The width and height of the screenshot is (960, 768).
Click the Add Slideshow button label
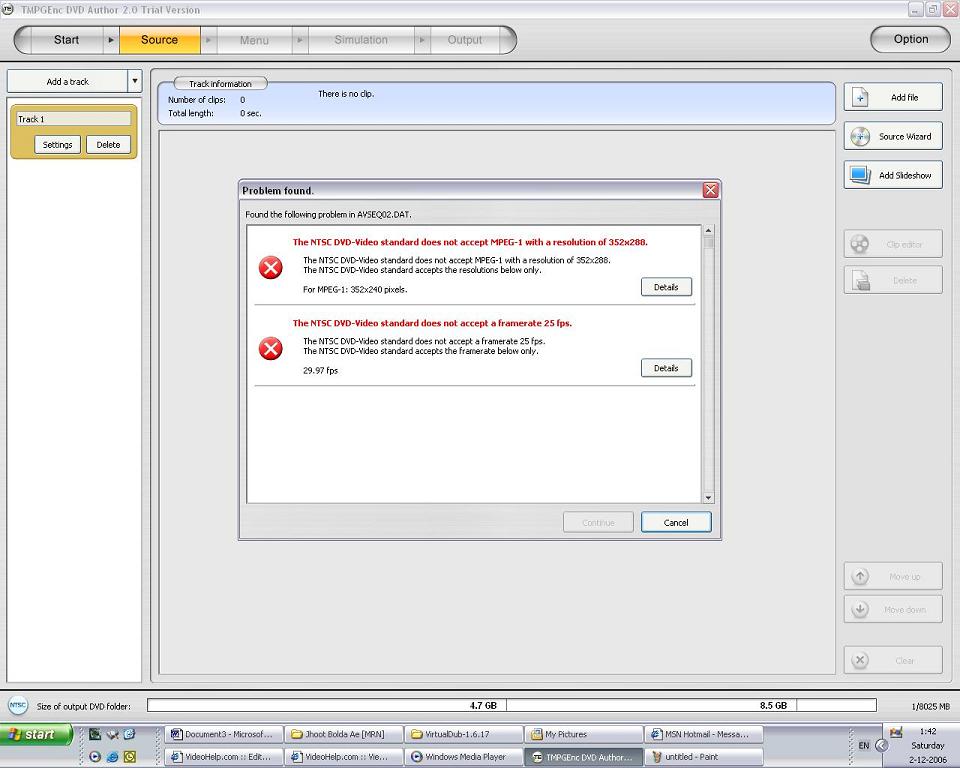coord(905,175)
